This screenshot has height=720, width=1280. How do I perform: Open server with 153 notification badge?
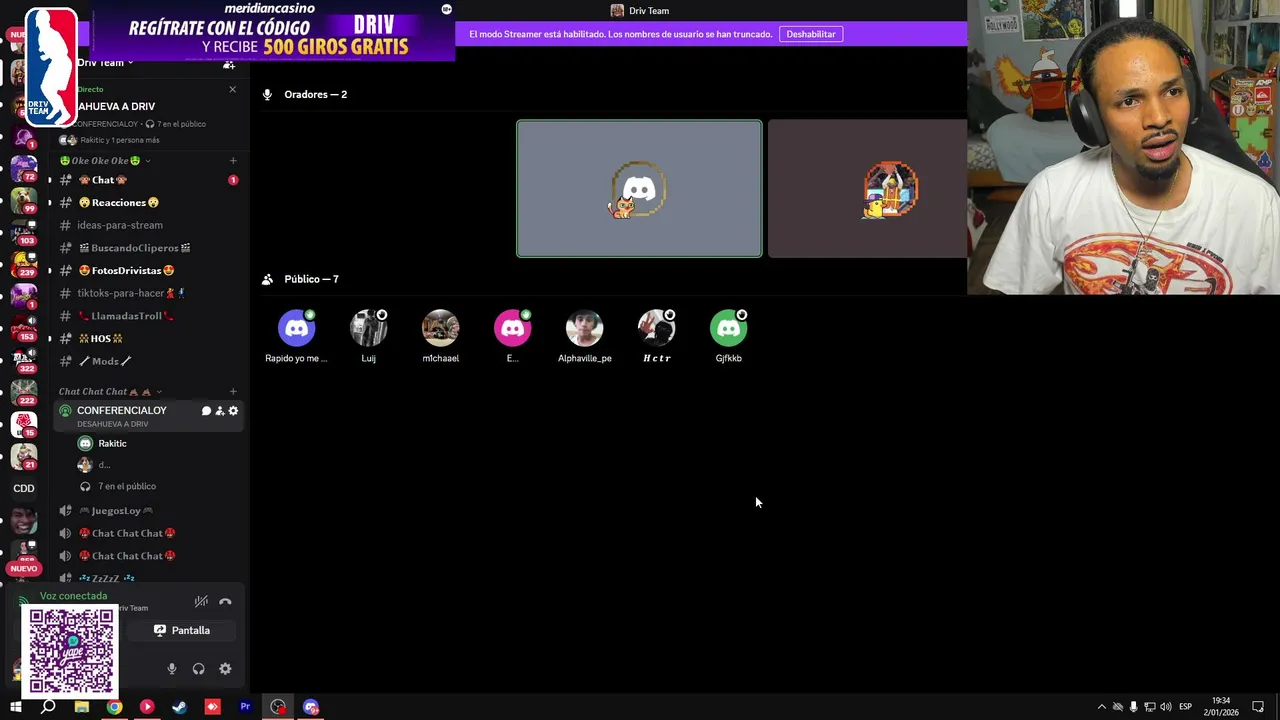pyautogui.click(x=24, y=328)
